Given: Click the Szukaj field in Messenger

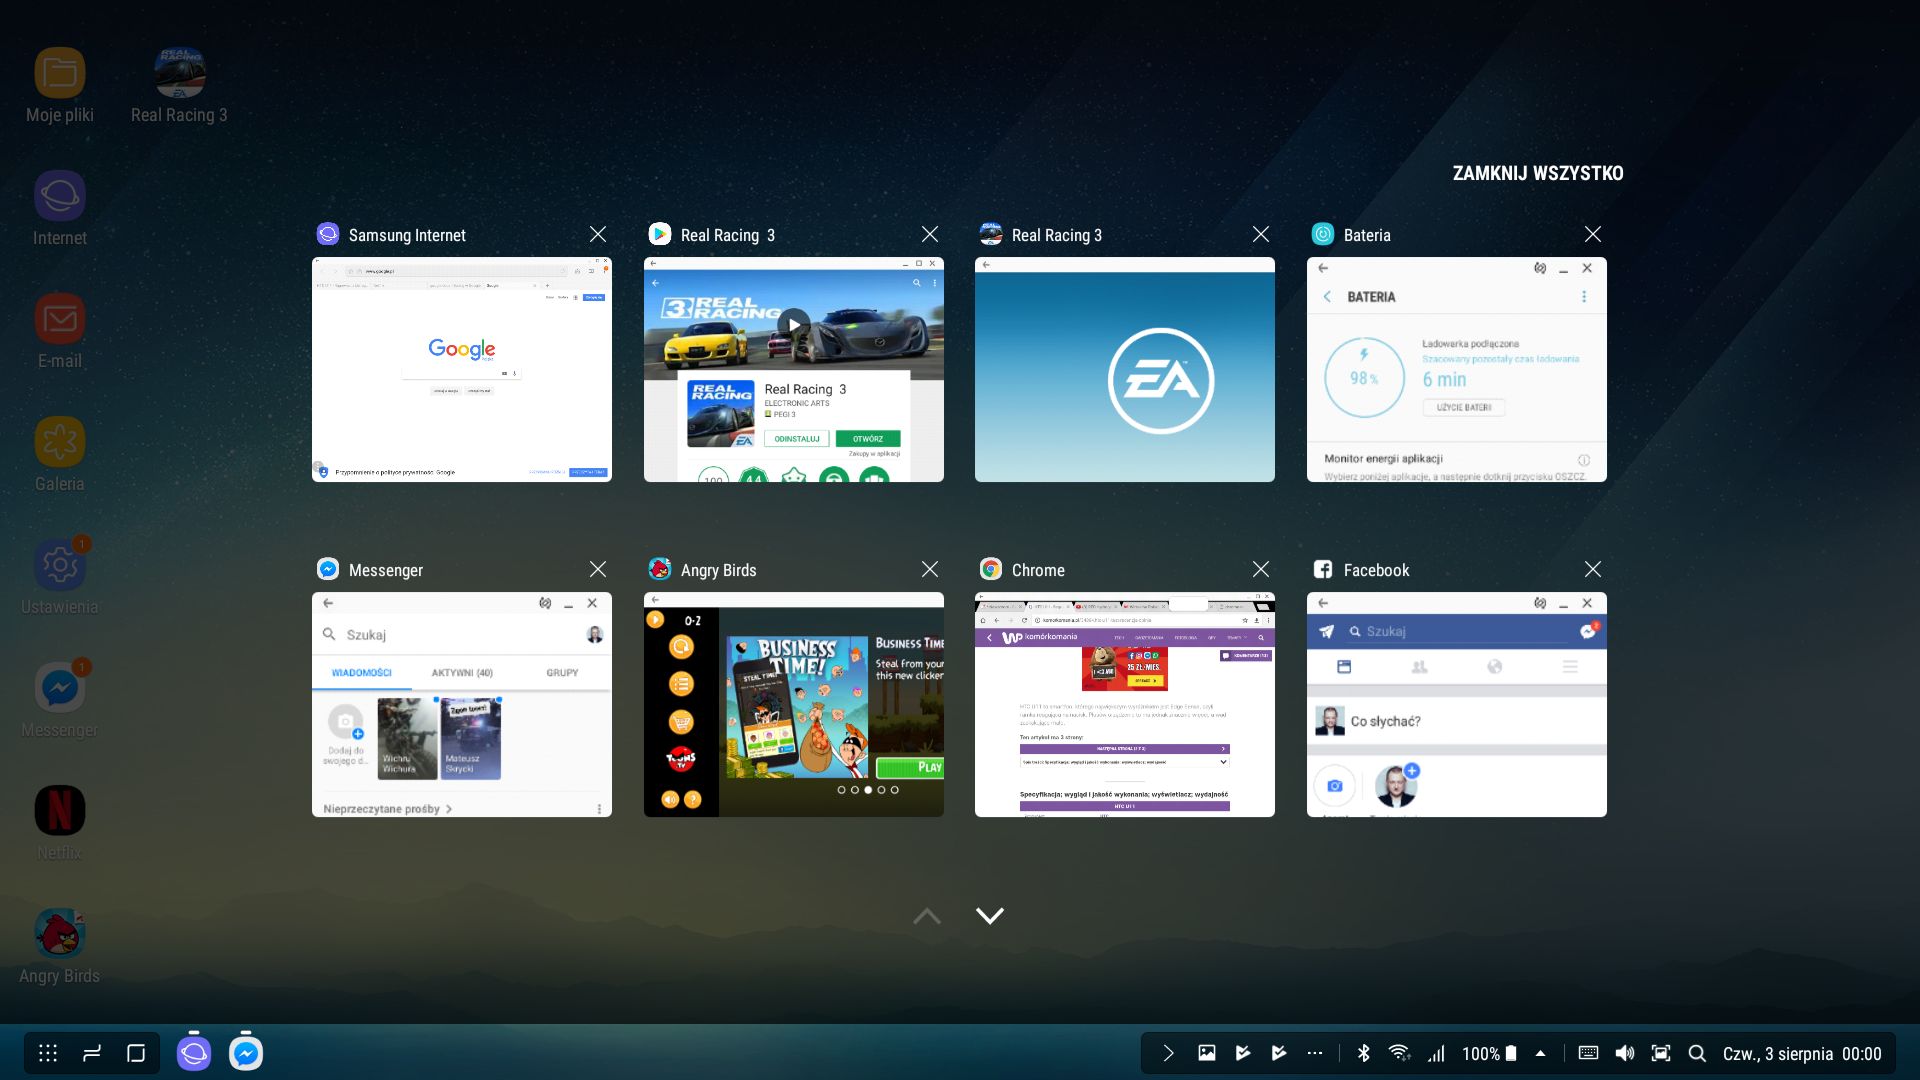Looking at the screenshot, I should tap(450, 635).
